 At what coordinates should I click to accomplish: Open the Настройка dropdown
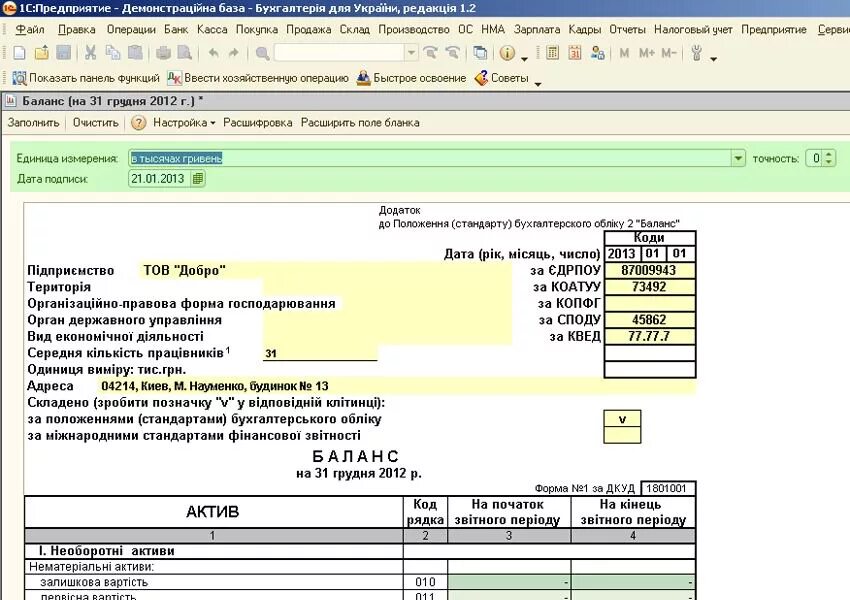point(184,123)
